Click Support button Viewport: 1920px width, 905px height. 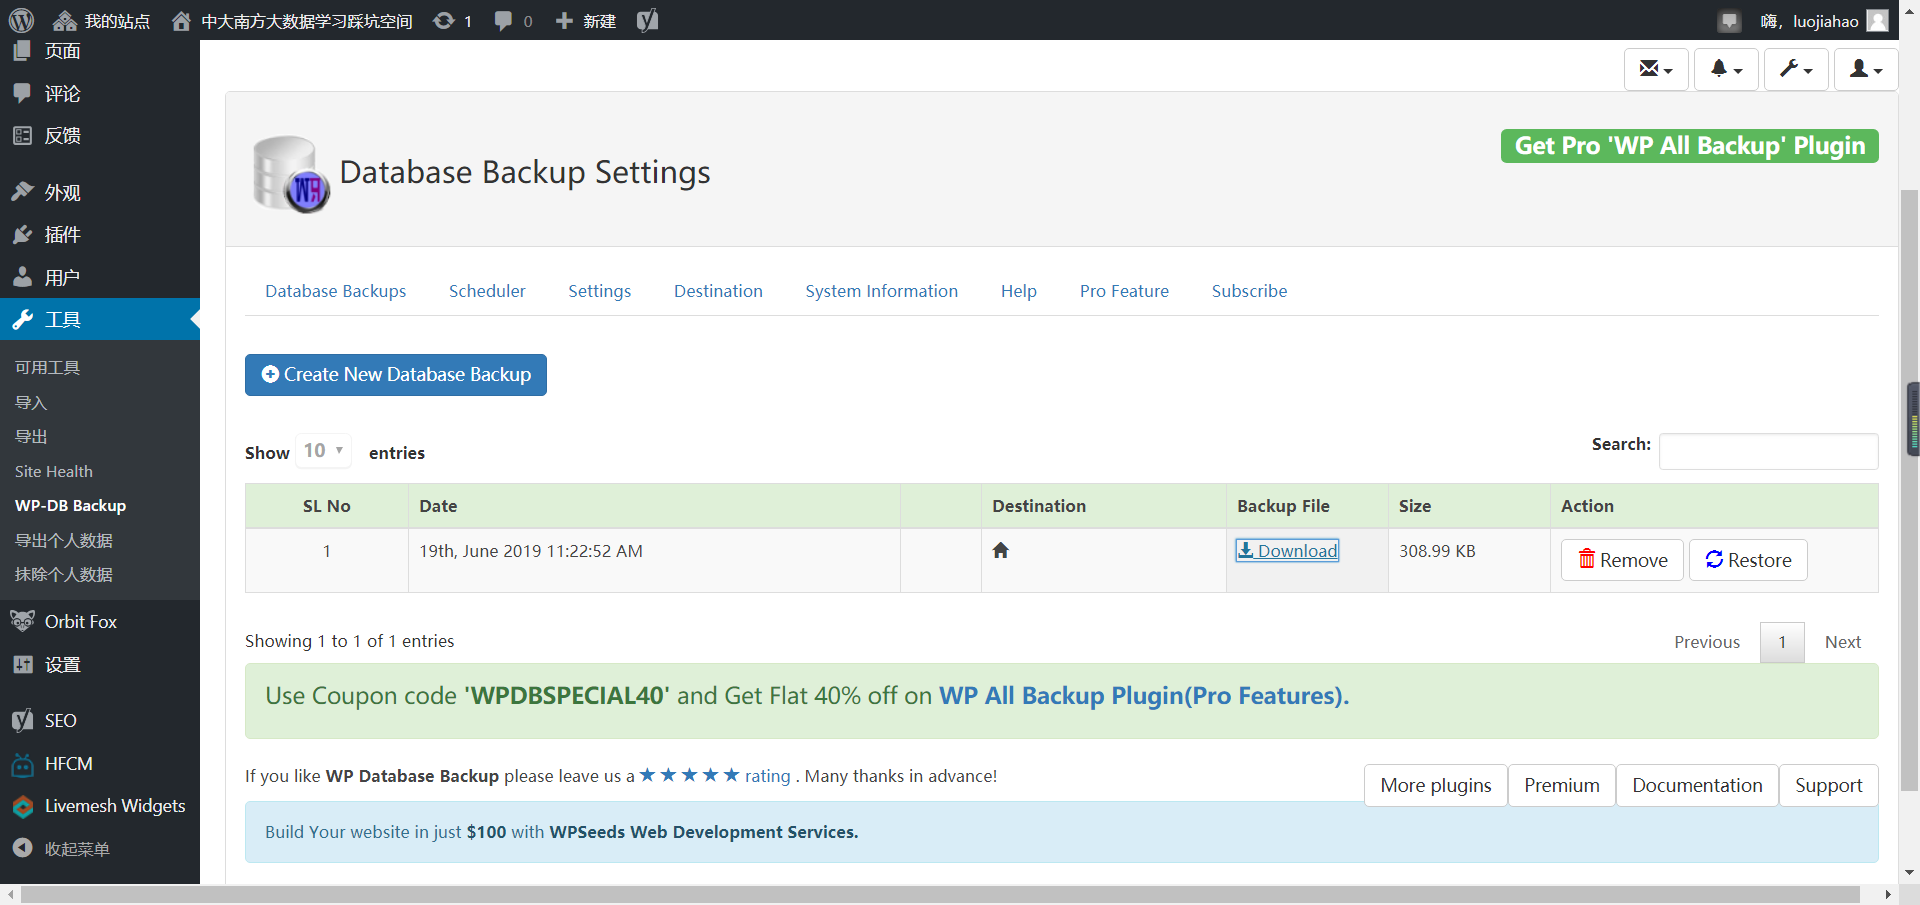coord(1829,785)
